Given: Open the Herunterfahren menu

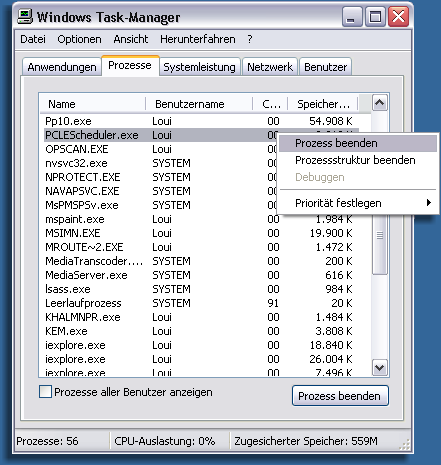Looking at the screenshot, I should click(198, 39).
